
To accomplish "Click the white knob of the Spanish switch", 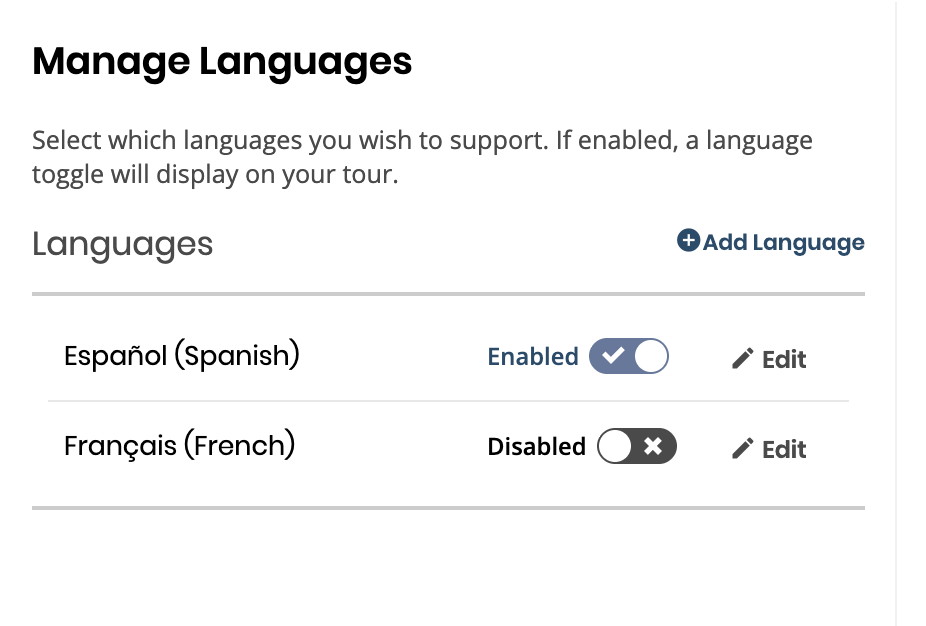I will point(651,357).
